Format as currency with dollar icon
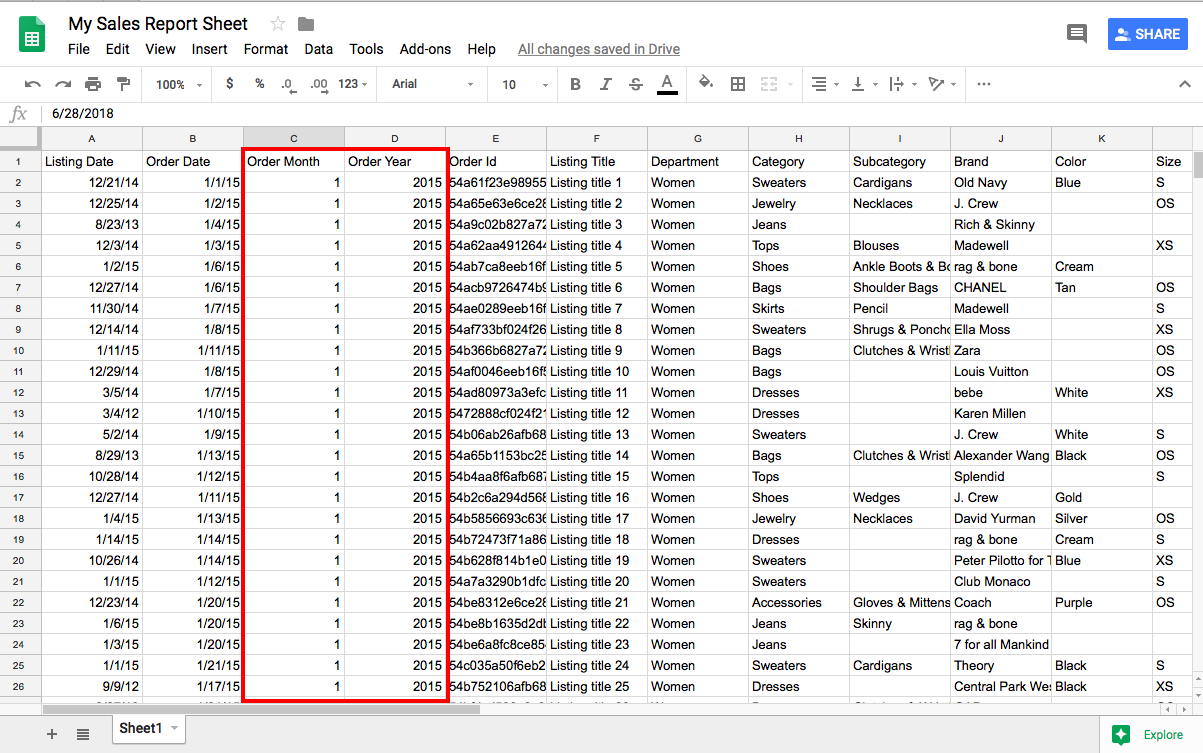The image size is (1203, 753). (x=230, y=84)
